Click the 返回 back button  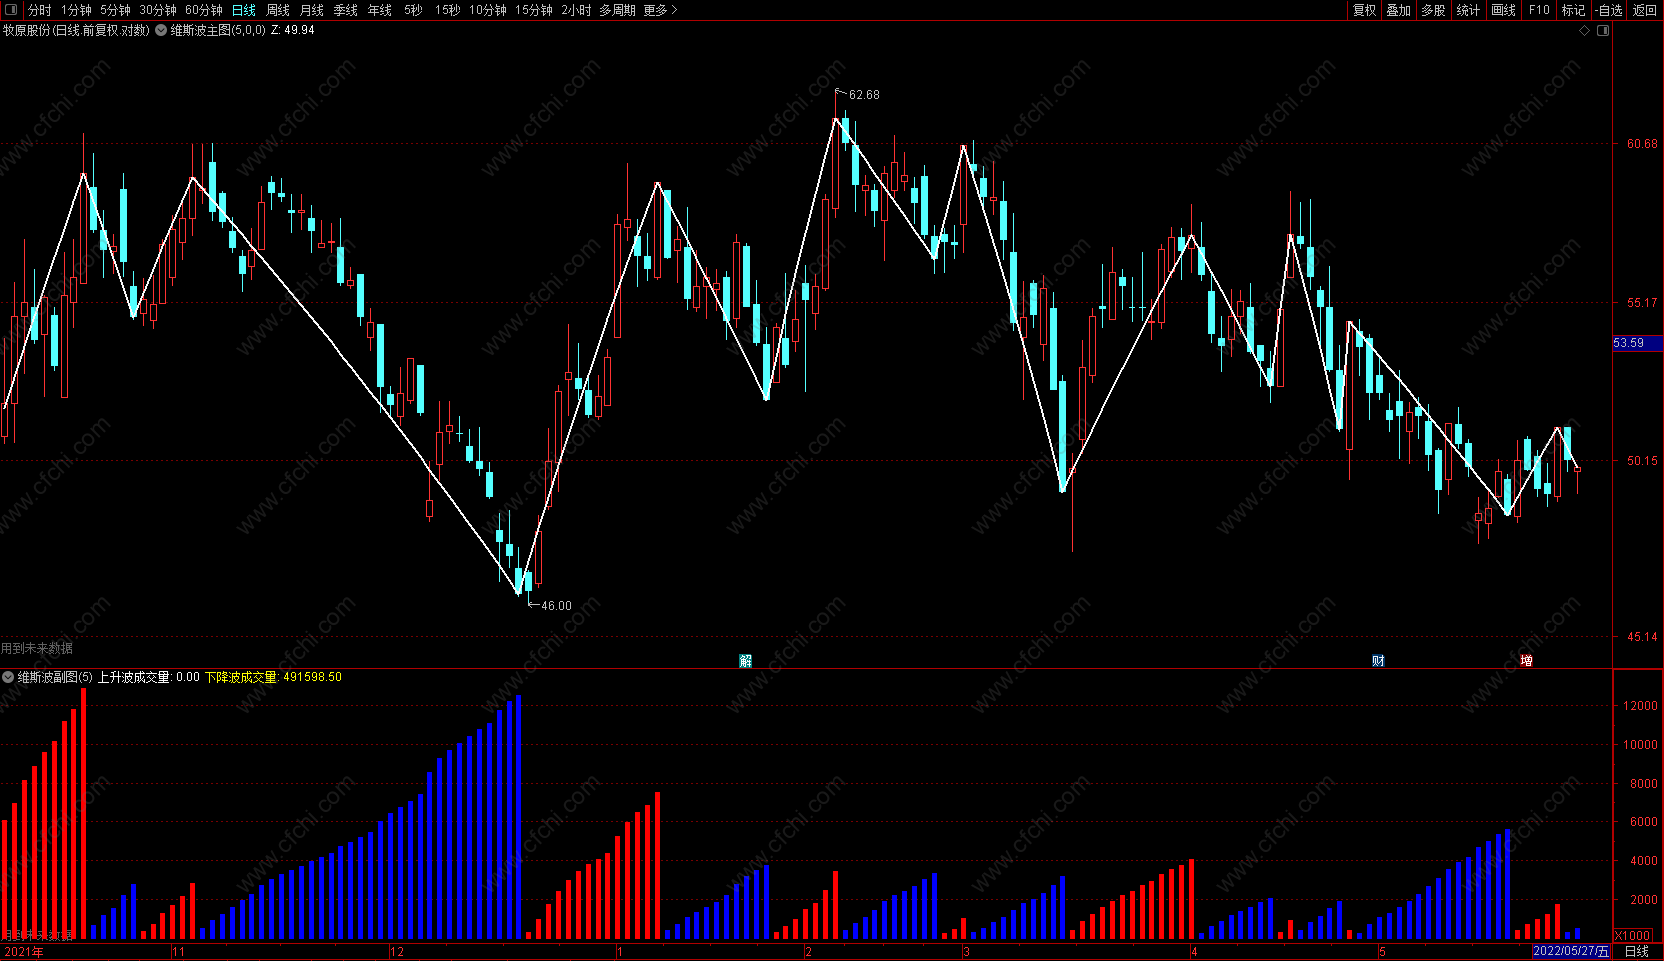(1644, 10)
